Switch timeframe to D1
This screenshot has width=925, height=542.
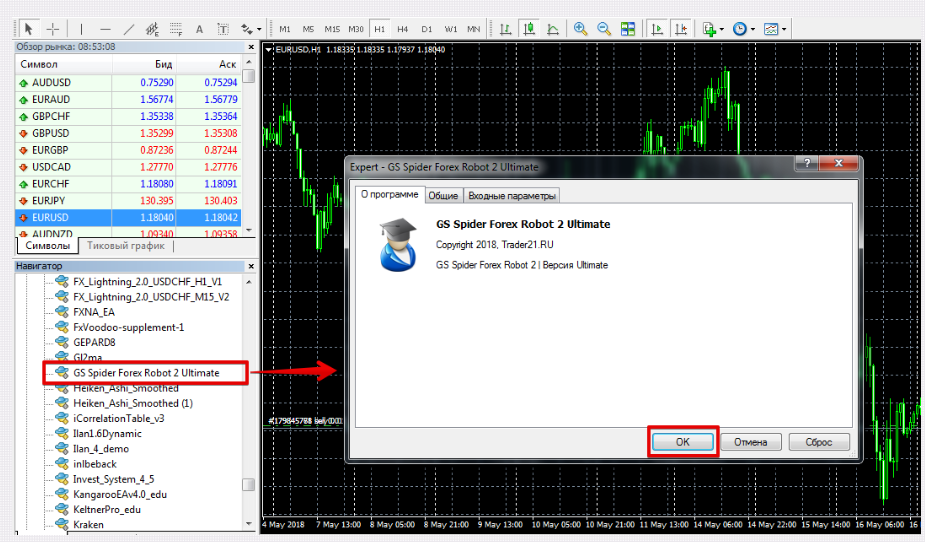point(427,29)
